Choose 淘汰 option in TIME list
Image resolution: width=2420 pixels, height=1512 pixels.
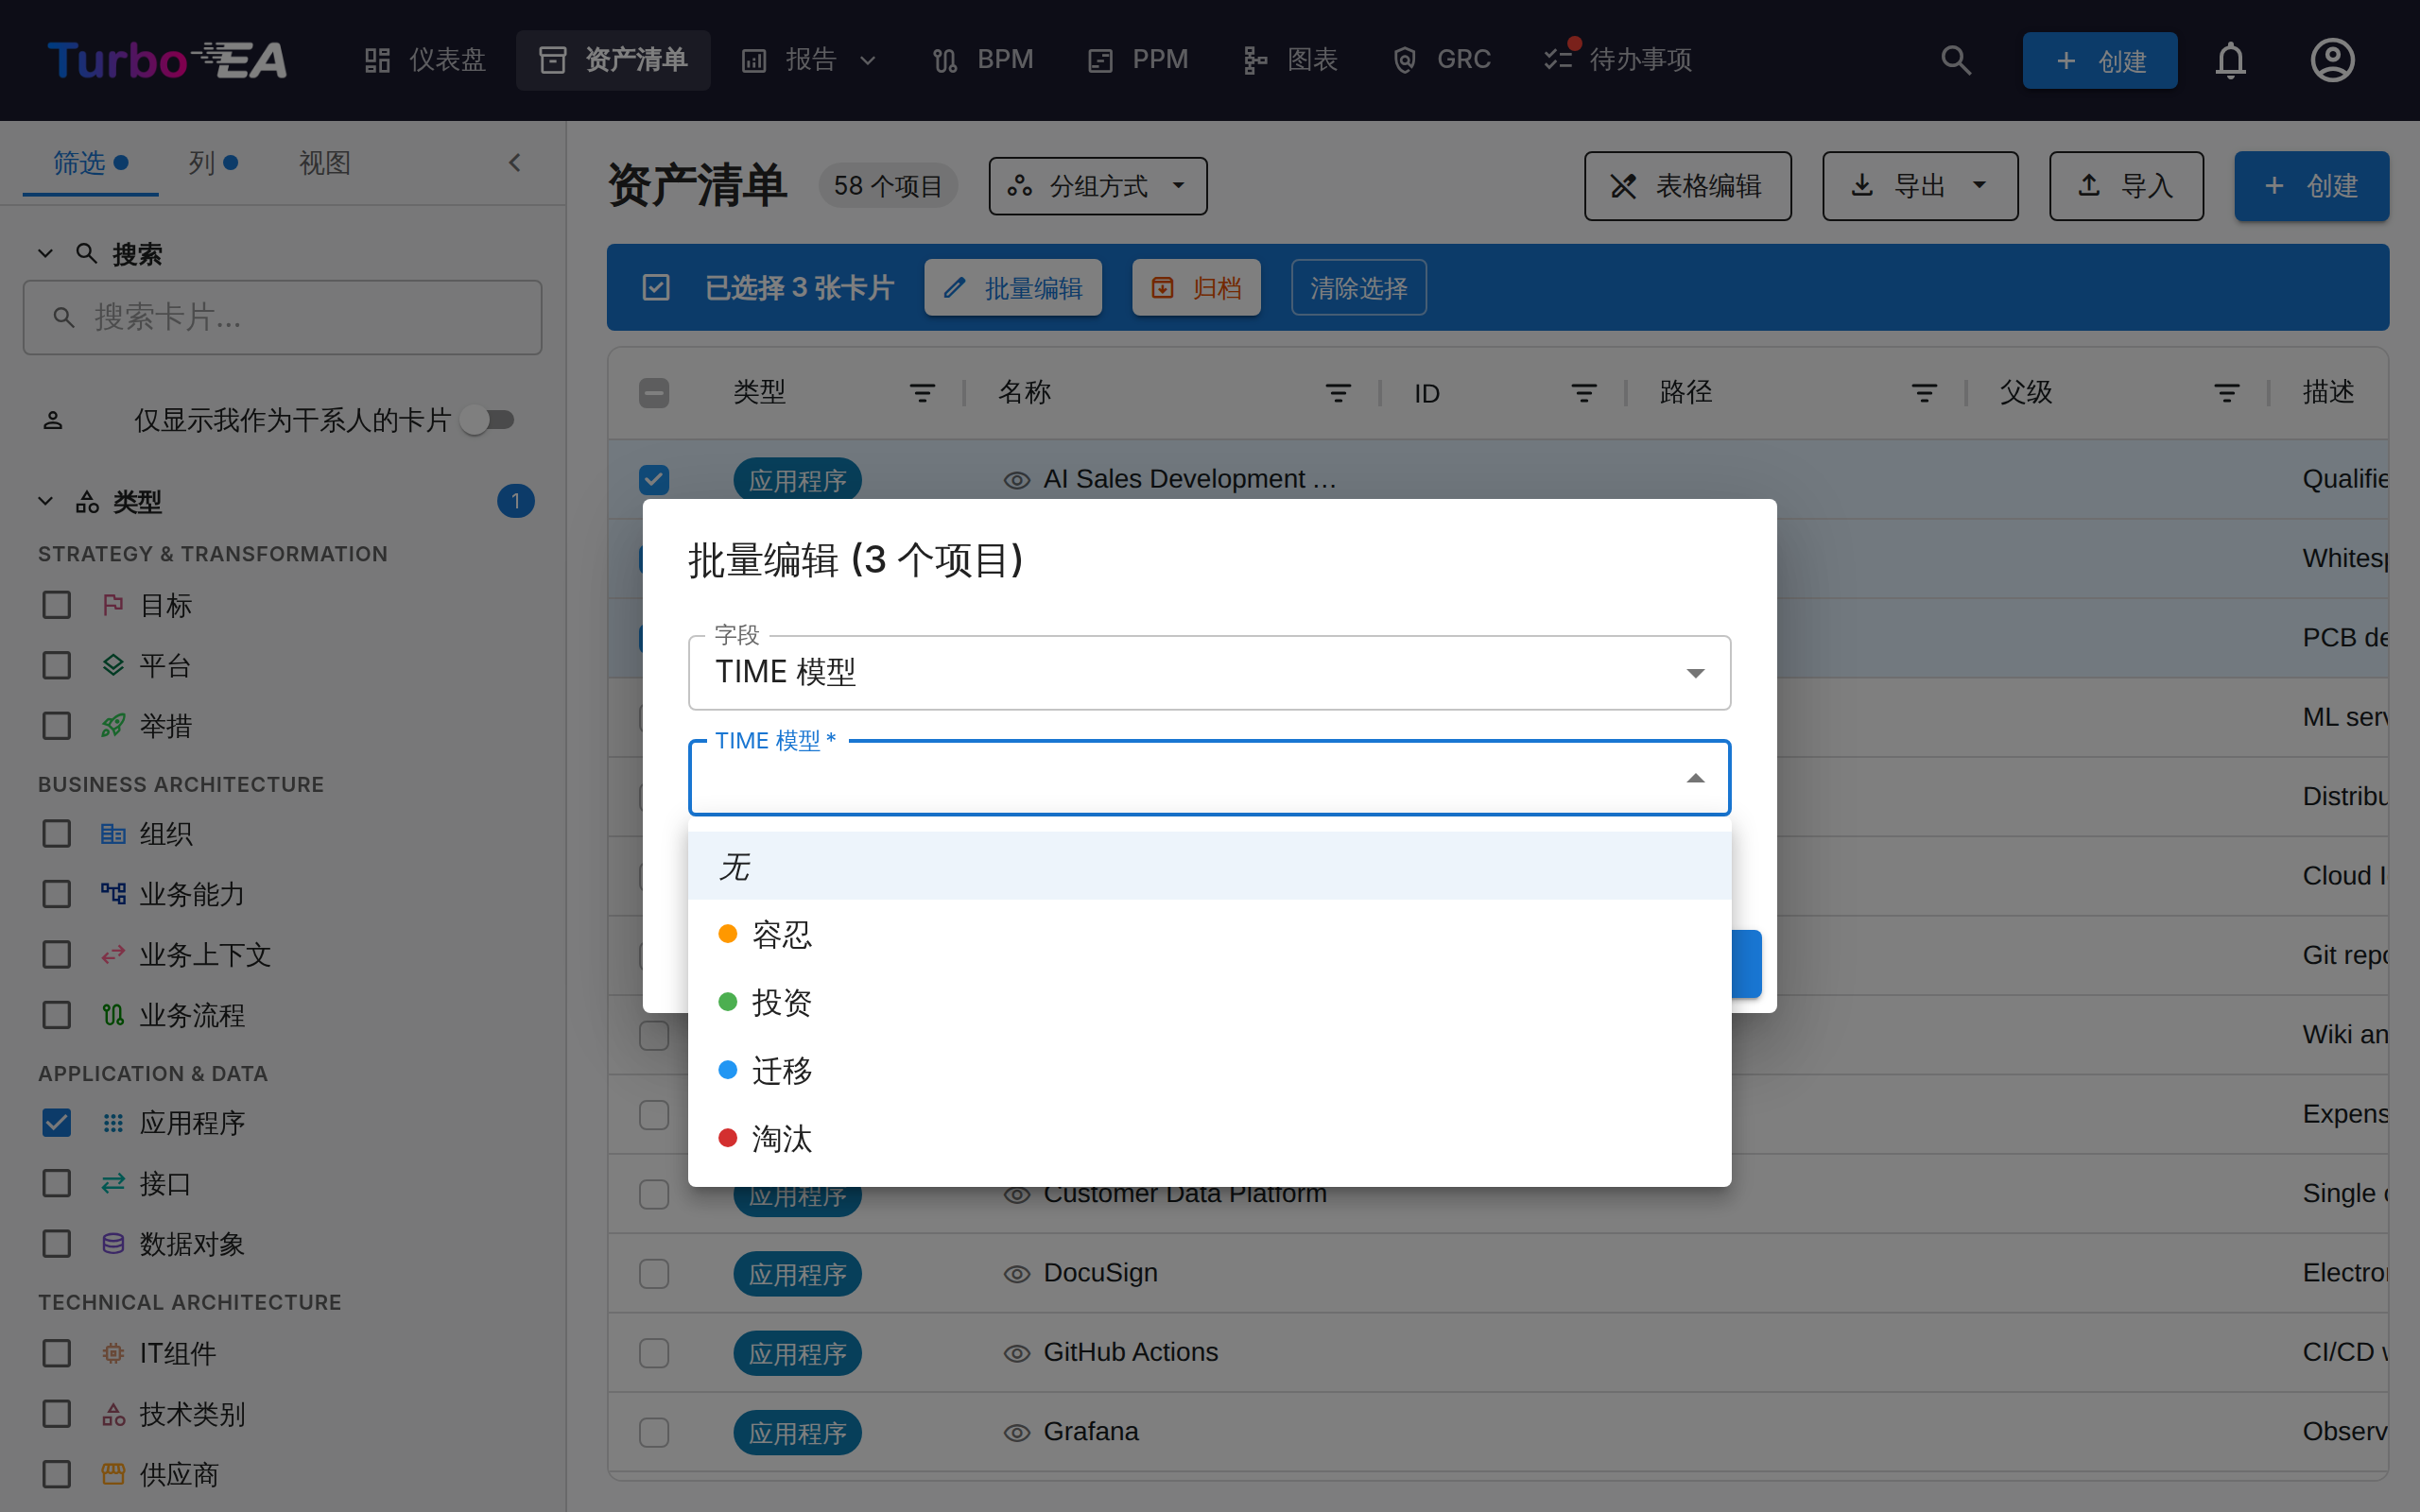click(x=1209, y=1138)
